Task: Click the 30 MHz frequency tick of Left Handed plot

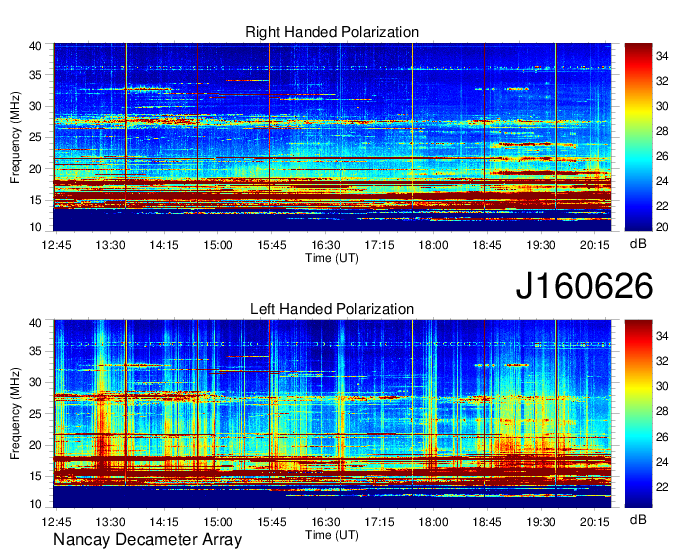Action: pos(35,382)
